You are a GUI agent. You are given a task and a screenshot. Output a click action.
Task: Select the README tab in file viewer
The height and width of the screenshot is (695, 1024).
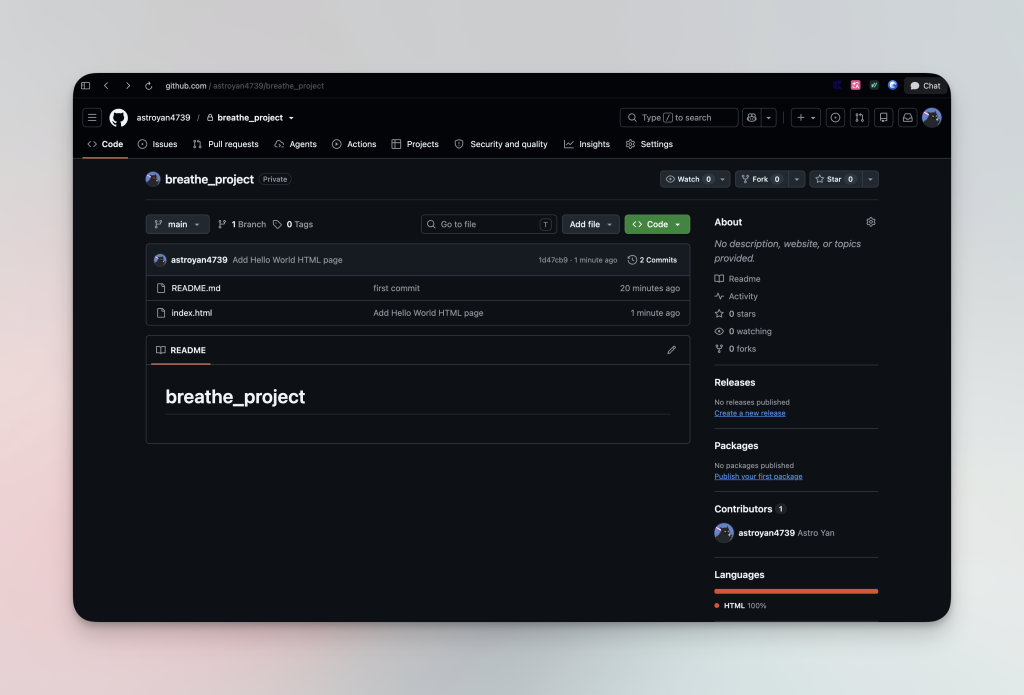(181, 350)
